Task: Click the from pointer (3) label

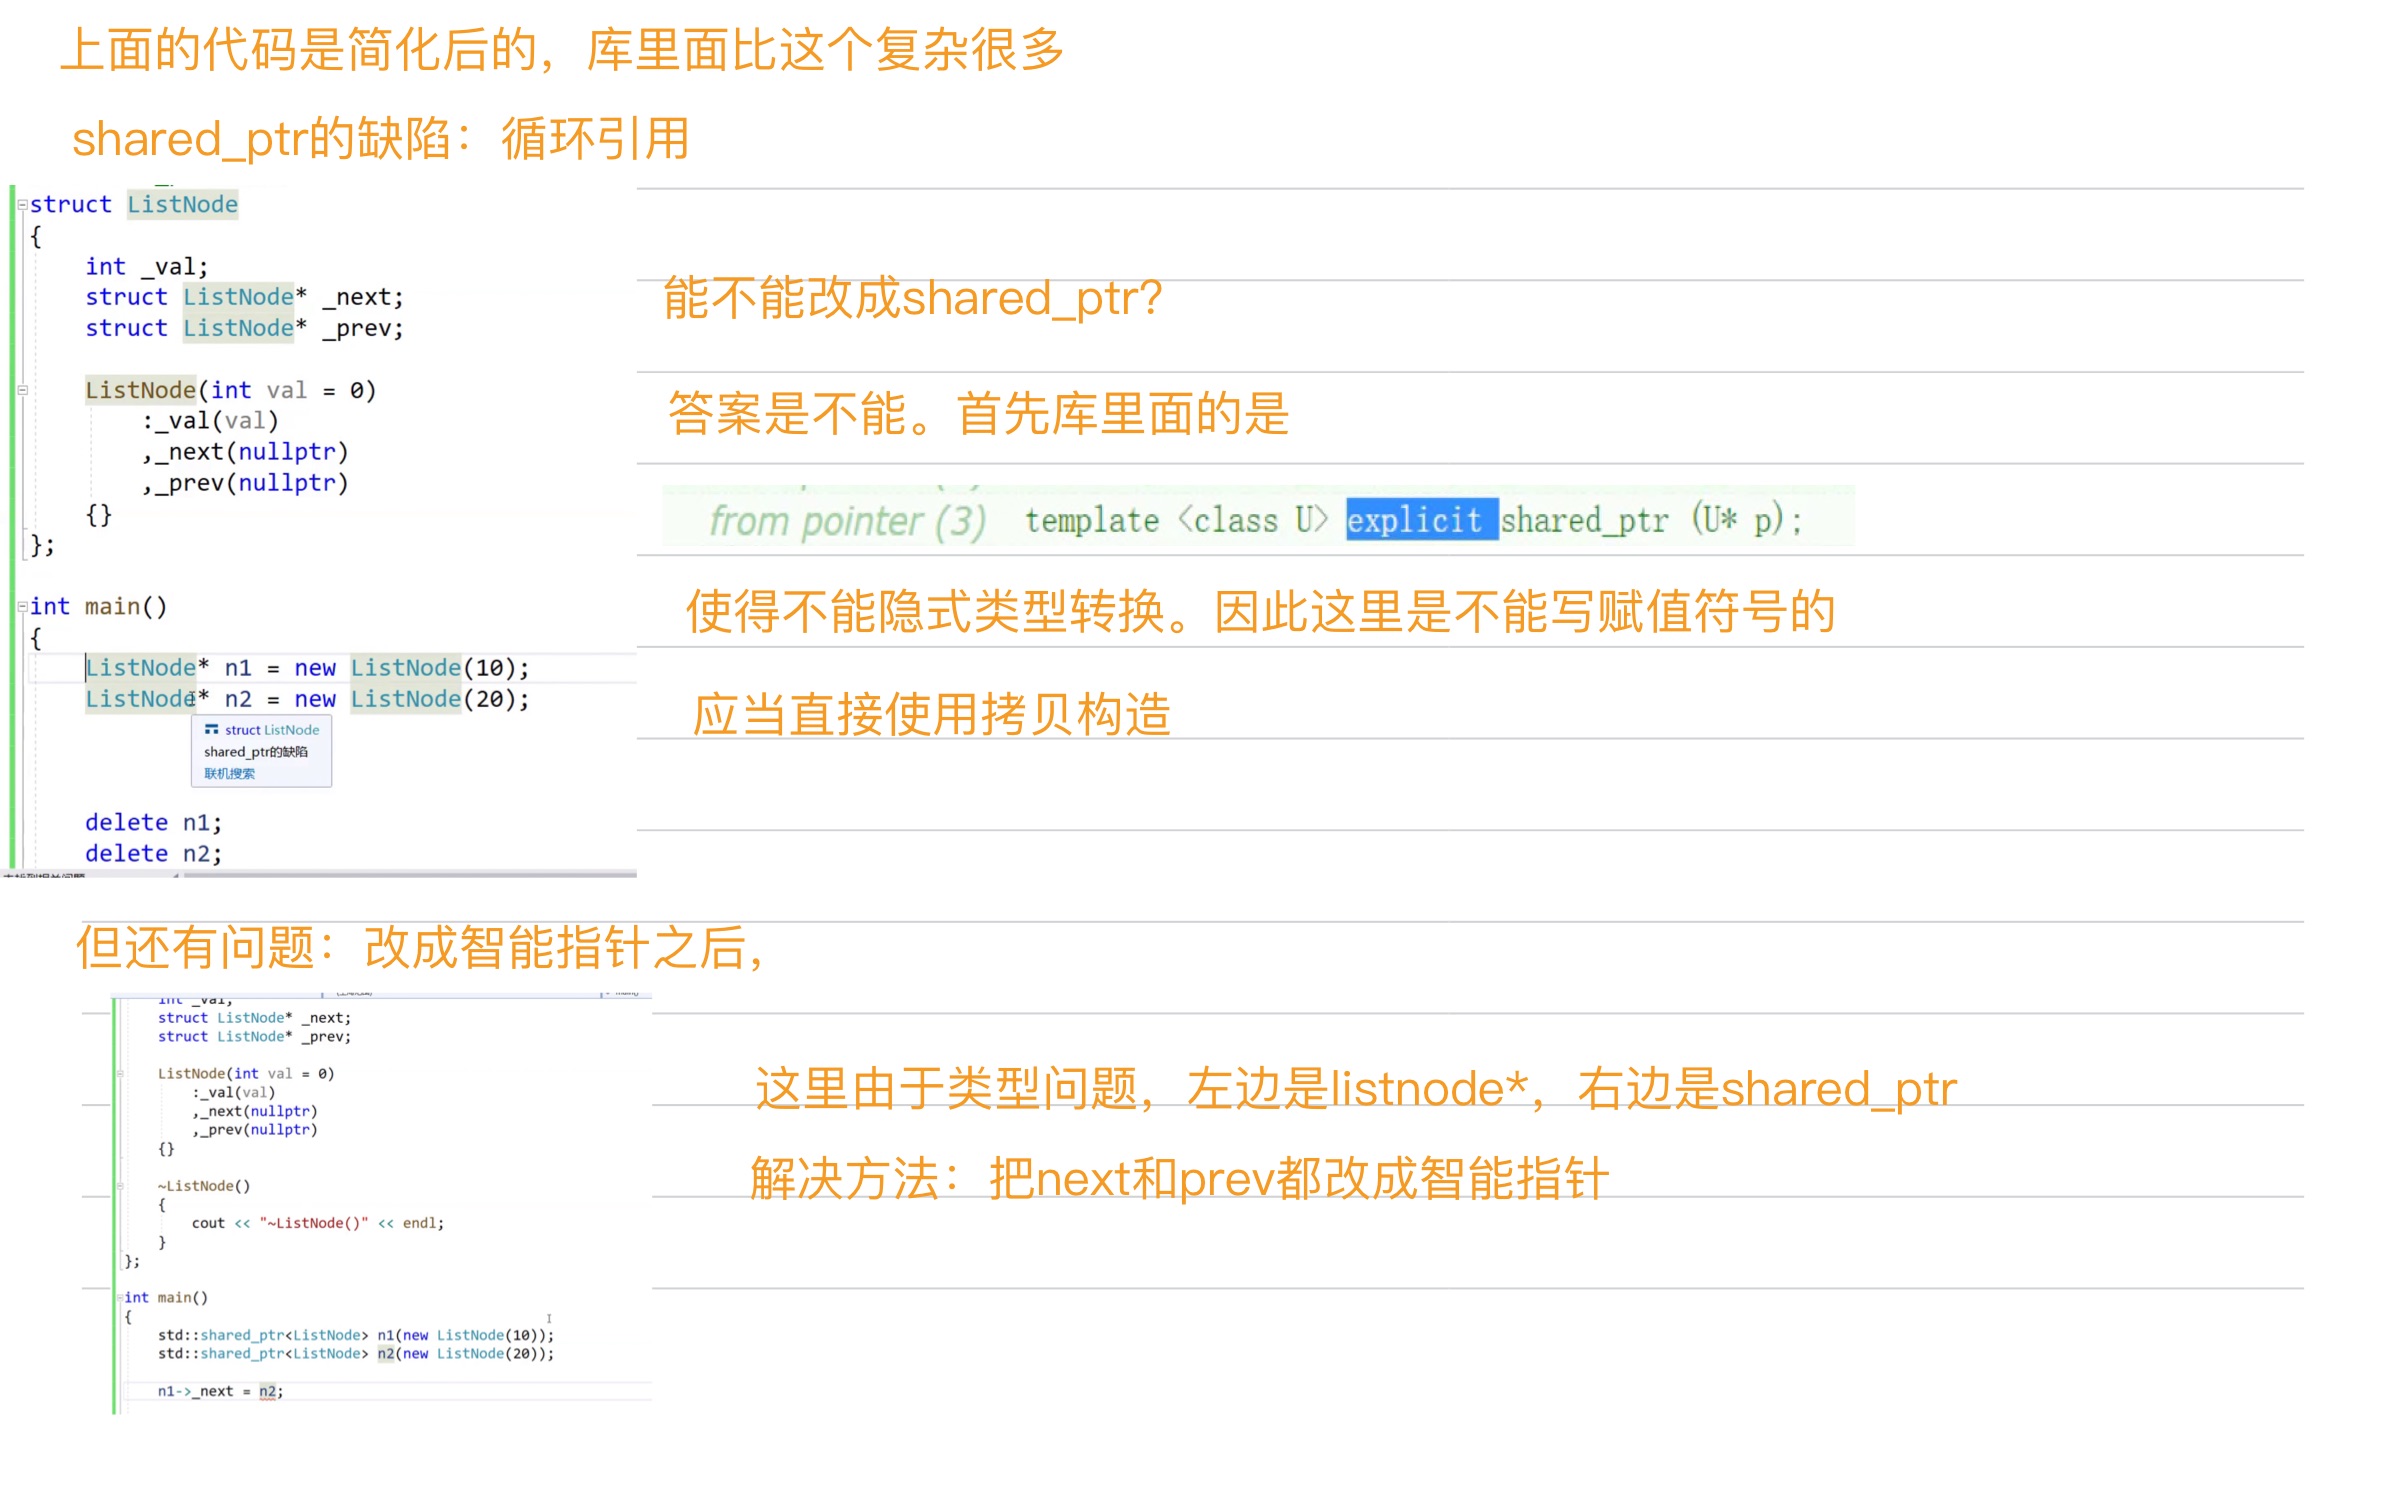Action: 847,521
